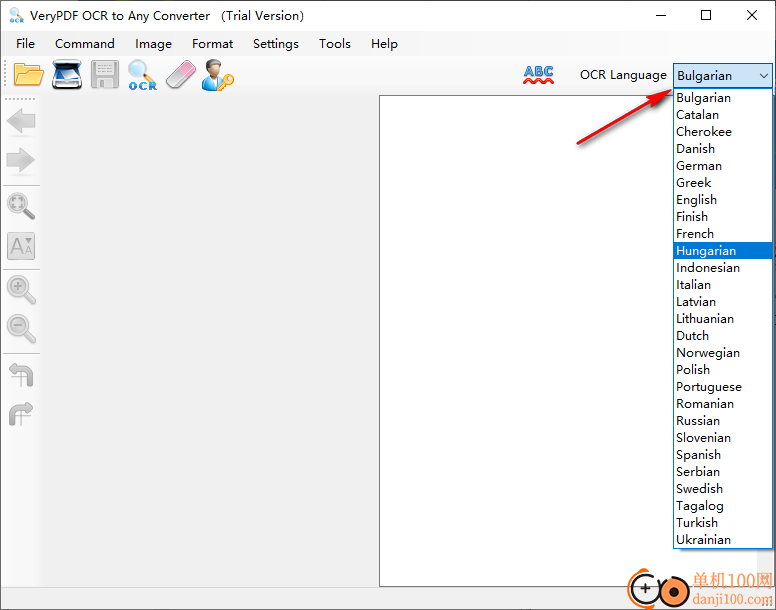Choose Serbian from language list
The height and width of the screenshot is (610, 776).
[723, 471]
